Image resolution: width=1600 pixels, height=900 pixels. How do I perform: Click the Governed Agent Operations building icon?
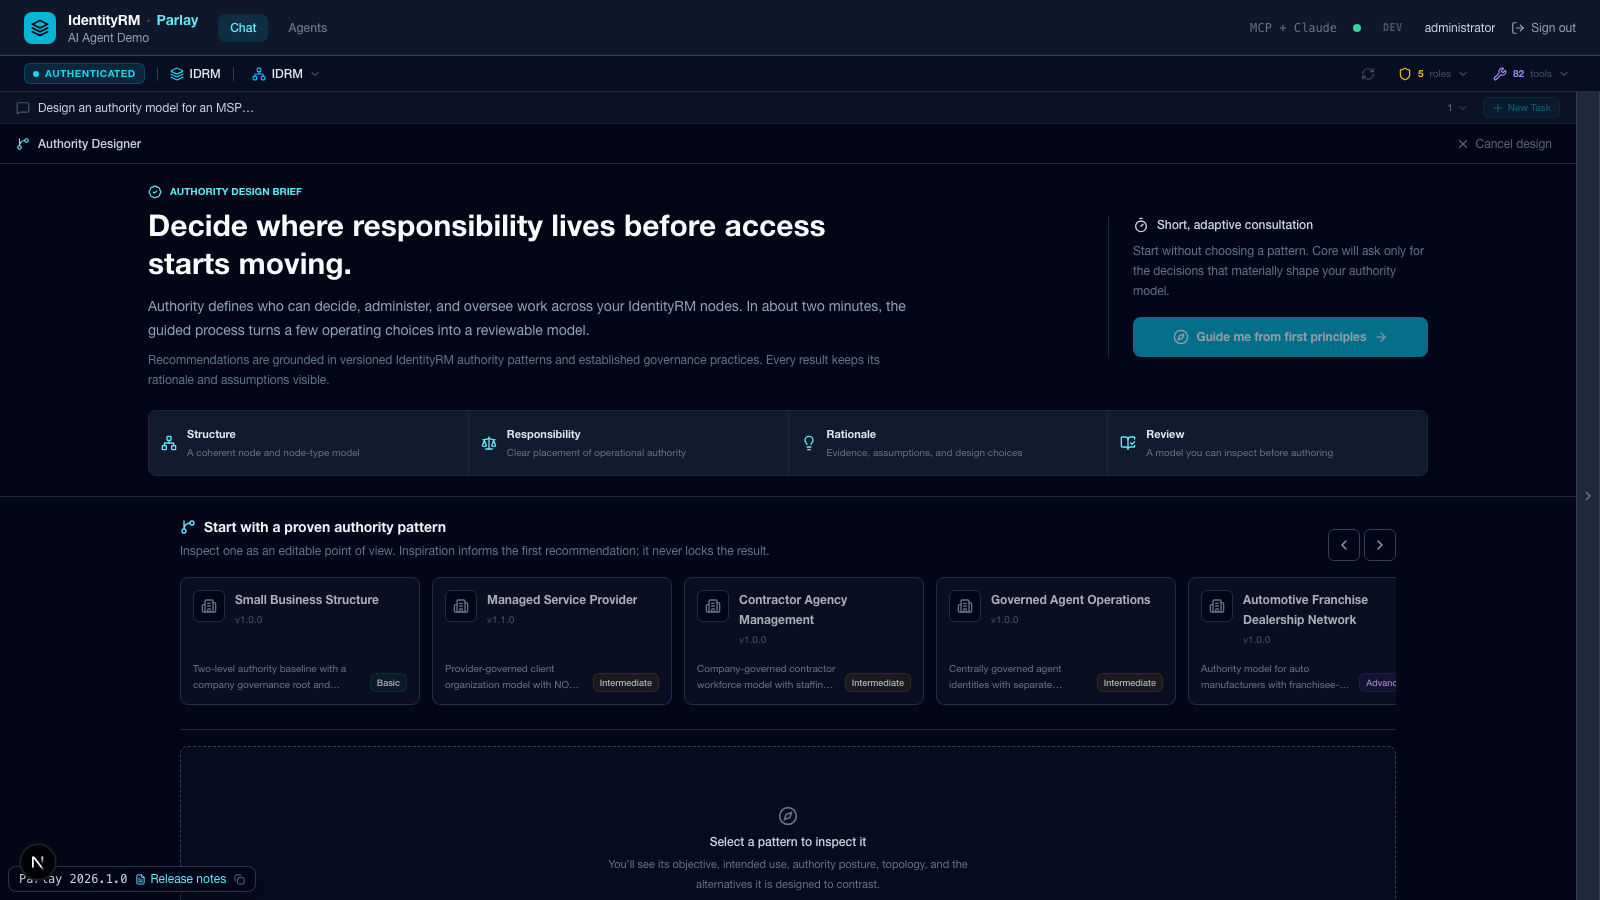tap(965, 606)
